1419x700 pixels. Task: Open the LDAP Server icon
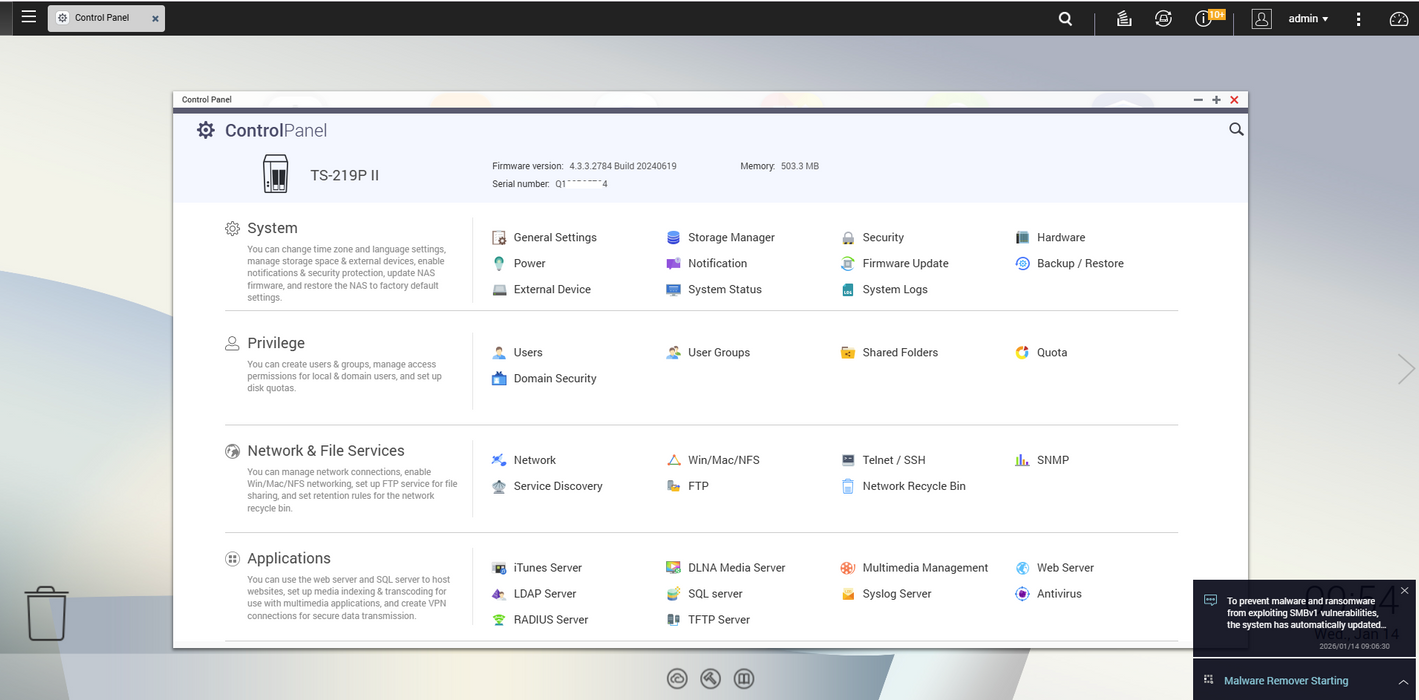pos(499,594)
